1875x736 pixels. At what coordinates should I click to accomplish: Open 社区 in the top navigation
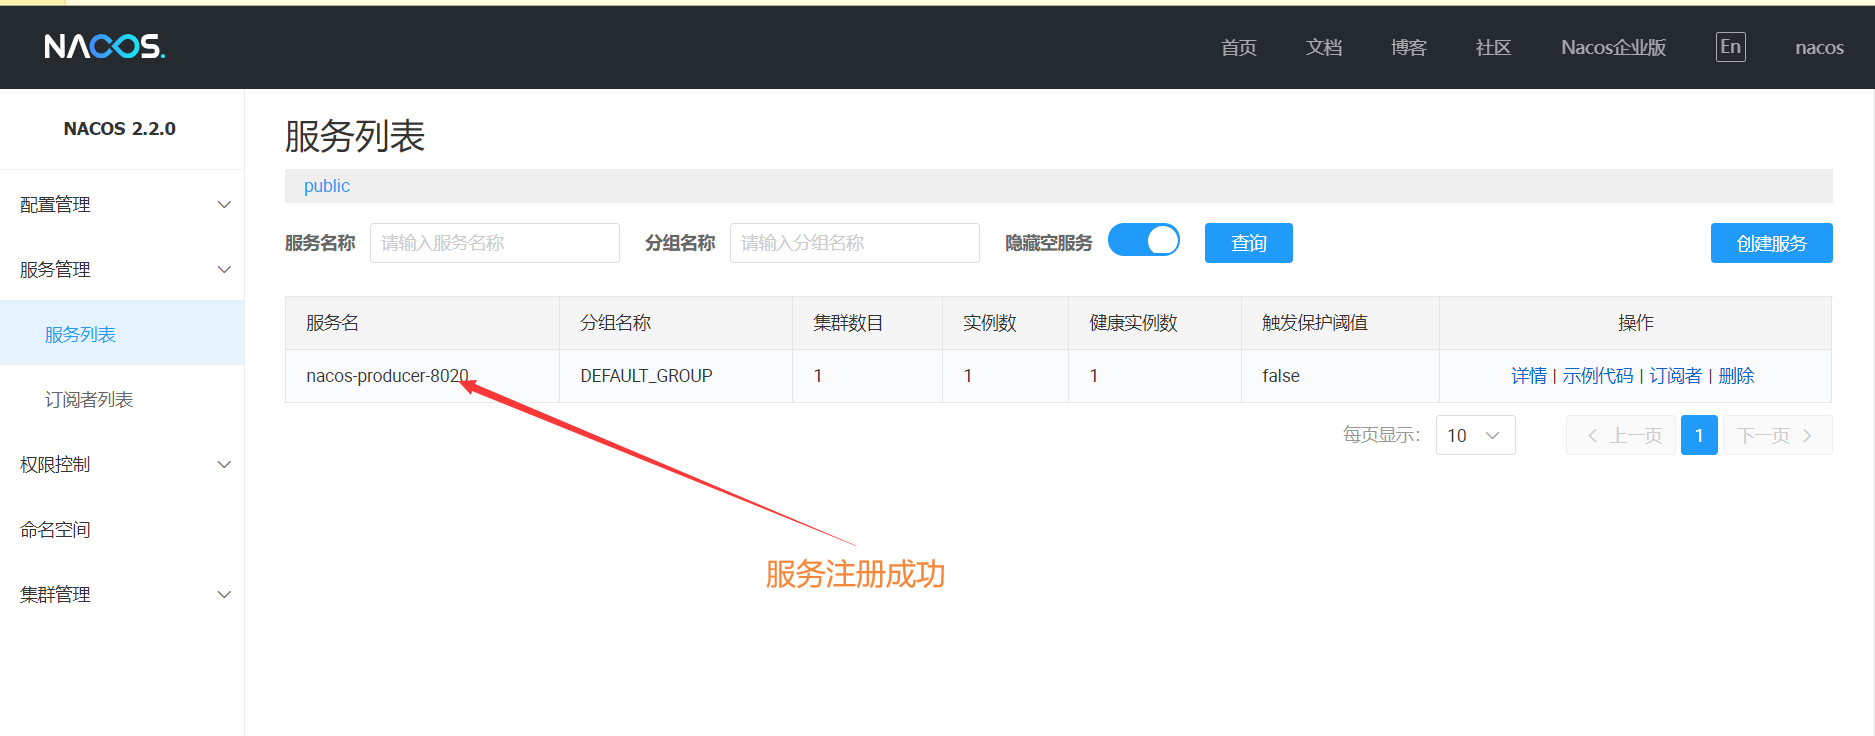coord(1494,47)
